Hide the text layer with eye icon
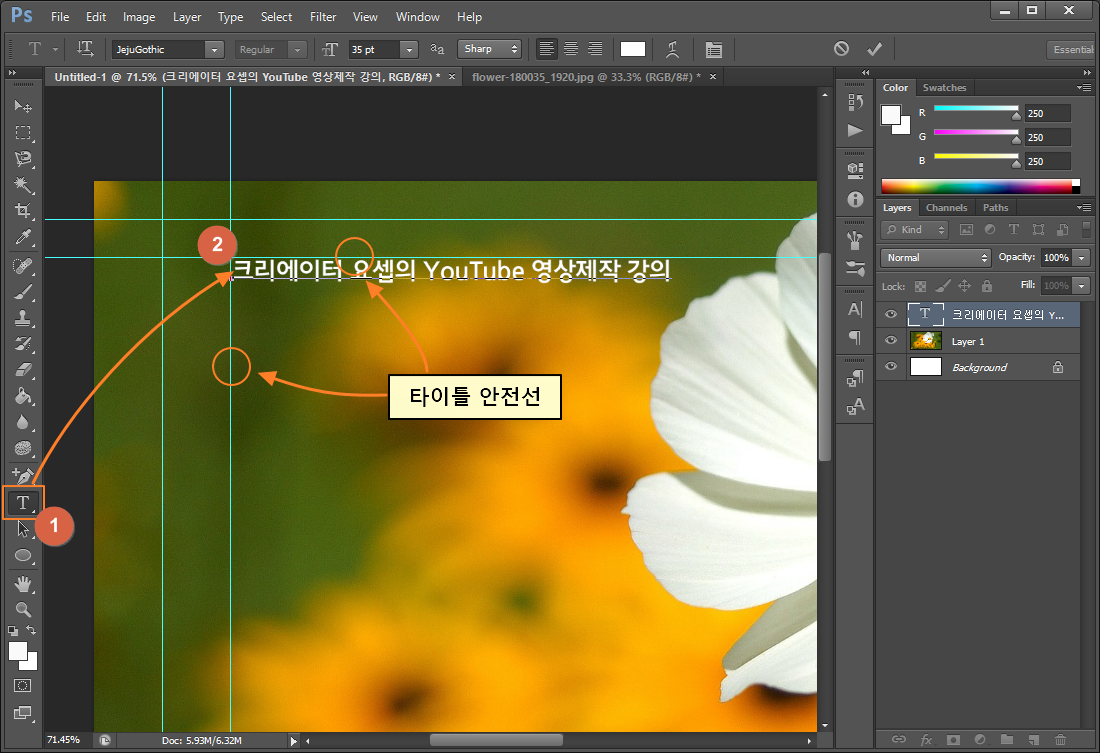The height and width of the screenshot is (753, 1100). (x=891, y=314)
